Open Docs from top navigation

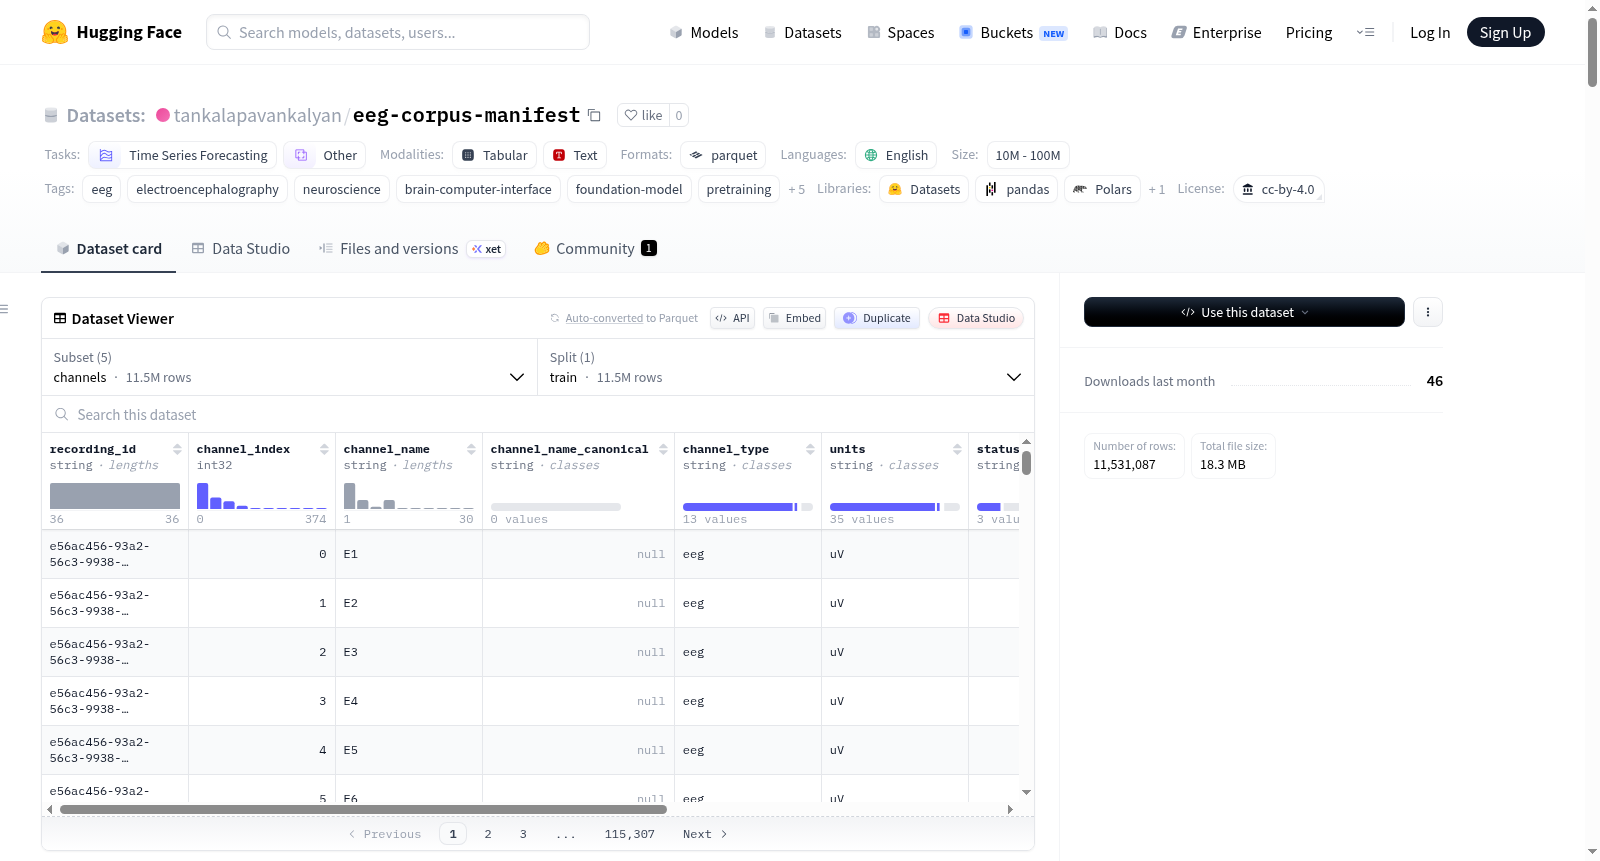tap(1119, 33)
